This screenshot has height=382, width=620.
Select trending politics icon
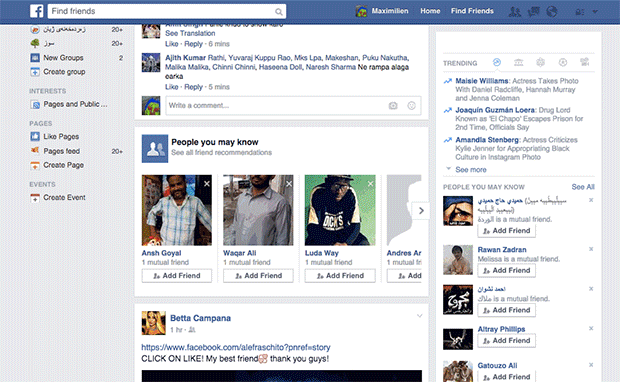518,62
